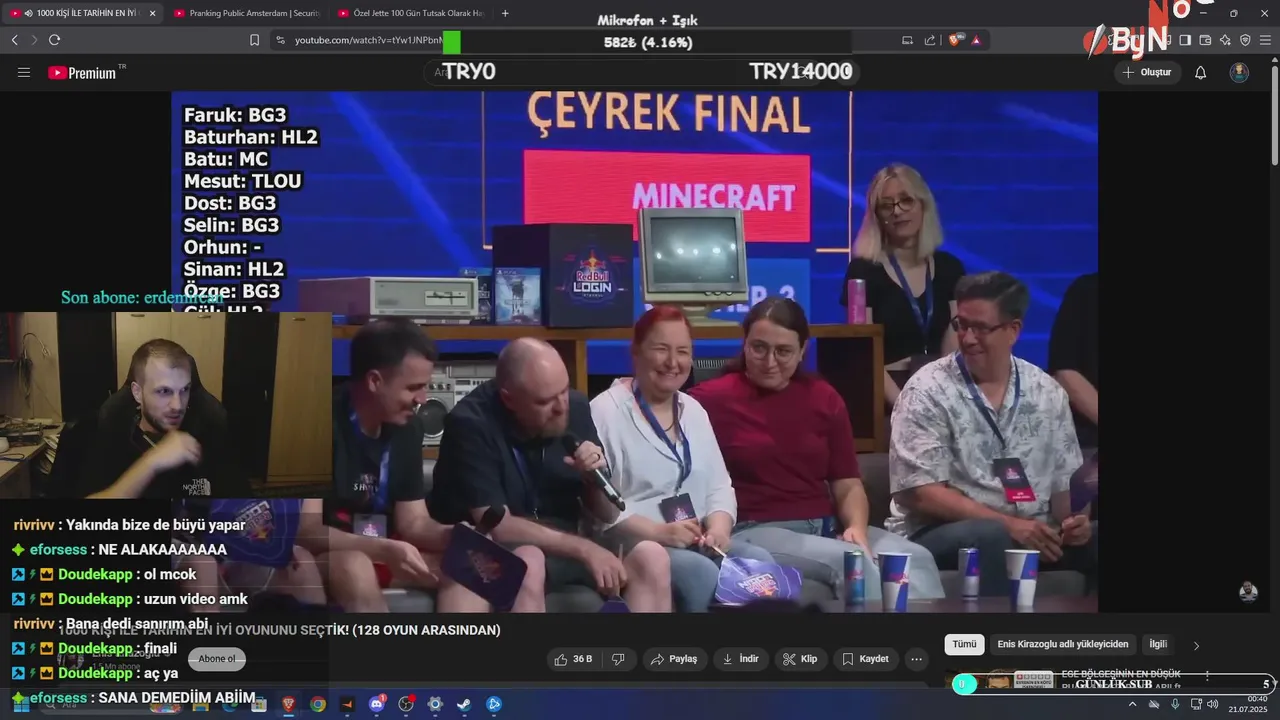Open a new browser tab

(505, 13)
